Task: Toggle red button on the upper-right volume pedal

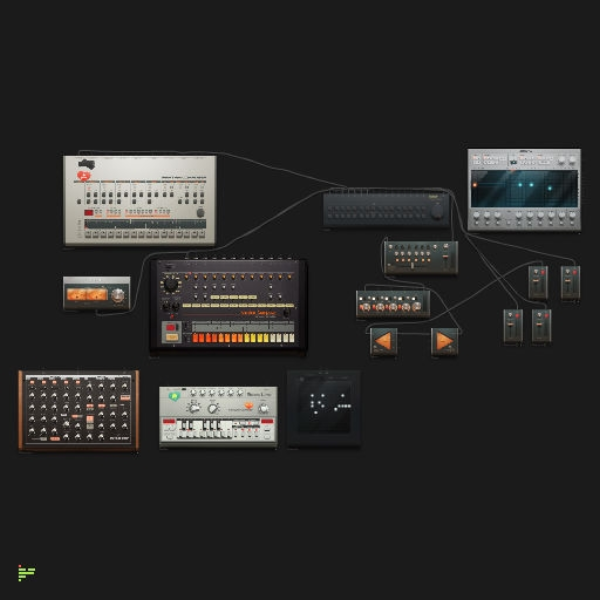Action: (x=574, y=273)
